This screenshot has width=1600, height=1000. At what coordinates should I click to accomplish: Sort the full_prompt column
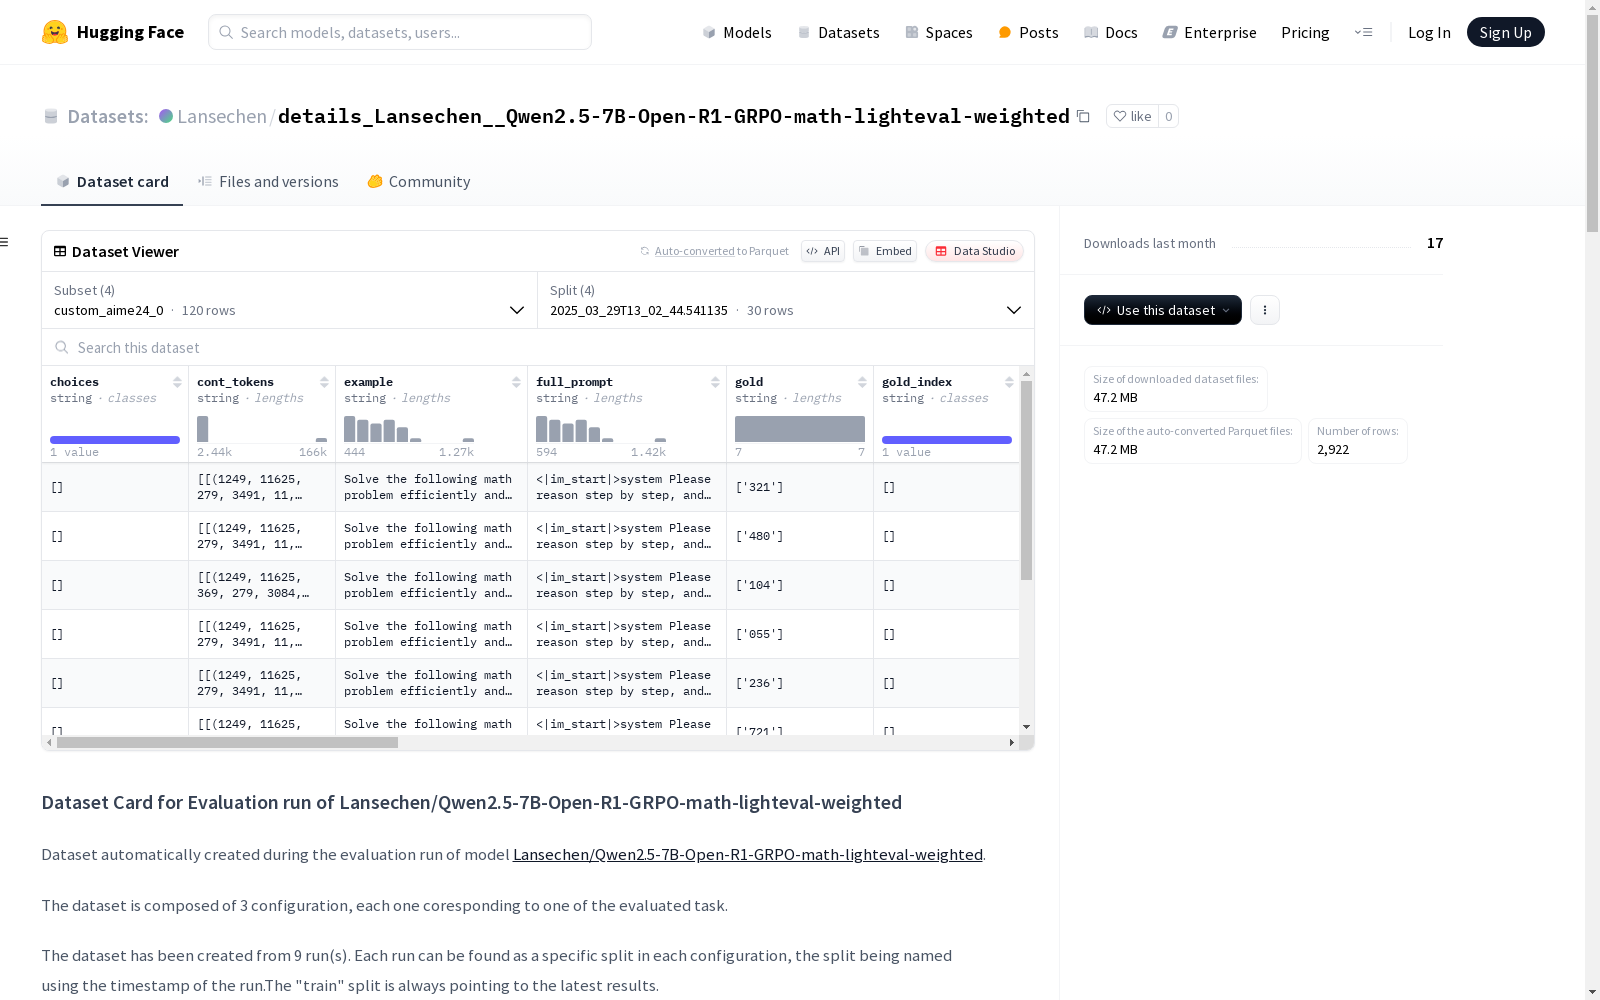tap(715, 382)
